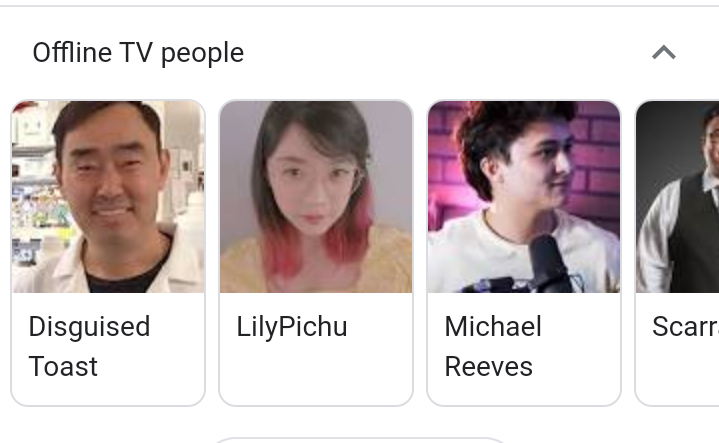
Task: Open the Michael Reeves photo thumbnail
Action: coord(524,197)
